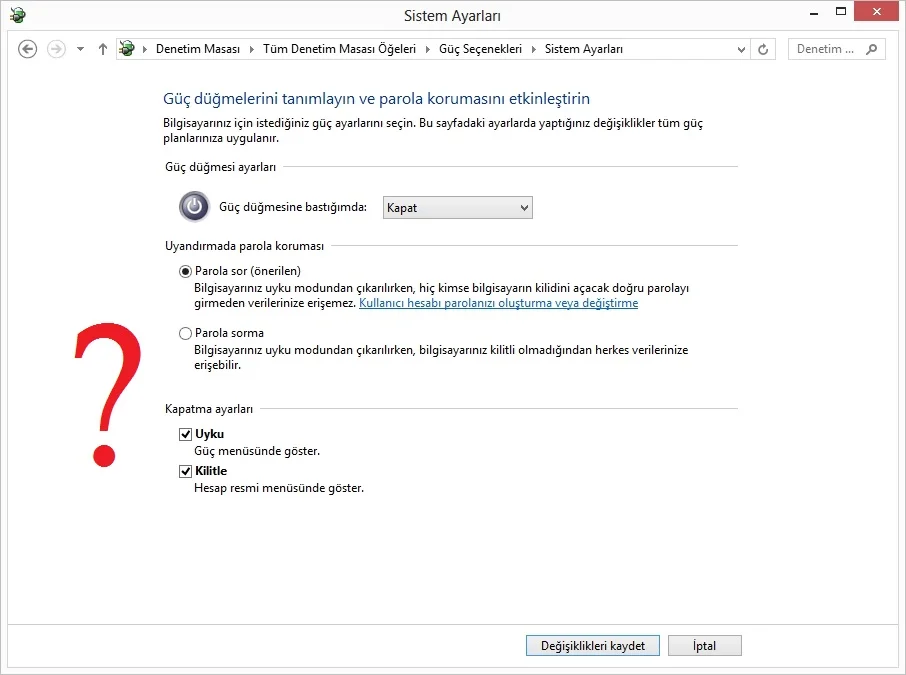Navigate to 'Güç Seçenekleri' breadcrumb
Image resolution: width=906 pixels, height=675 pixels.
480,49
